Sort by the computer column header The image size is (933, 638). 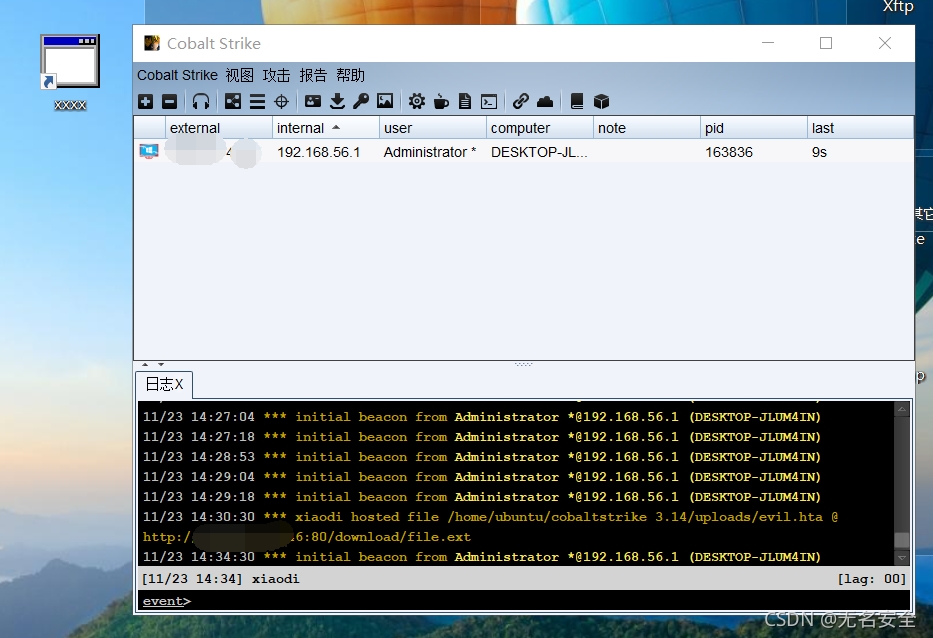(x=540, y=128)
